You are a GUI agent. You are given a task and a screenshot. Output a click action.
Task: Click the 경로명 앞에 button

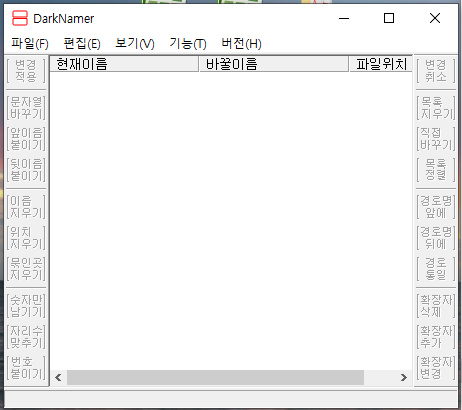click(436, 207)
